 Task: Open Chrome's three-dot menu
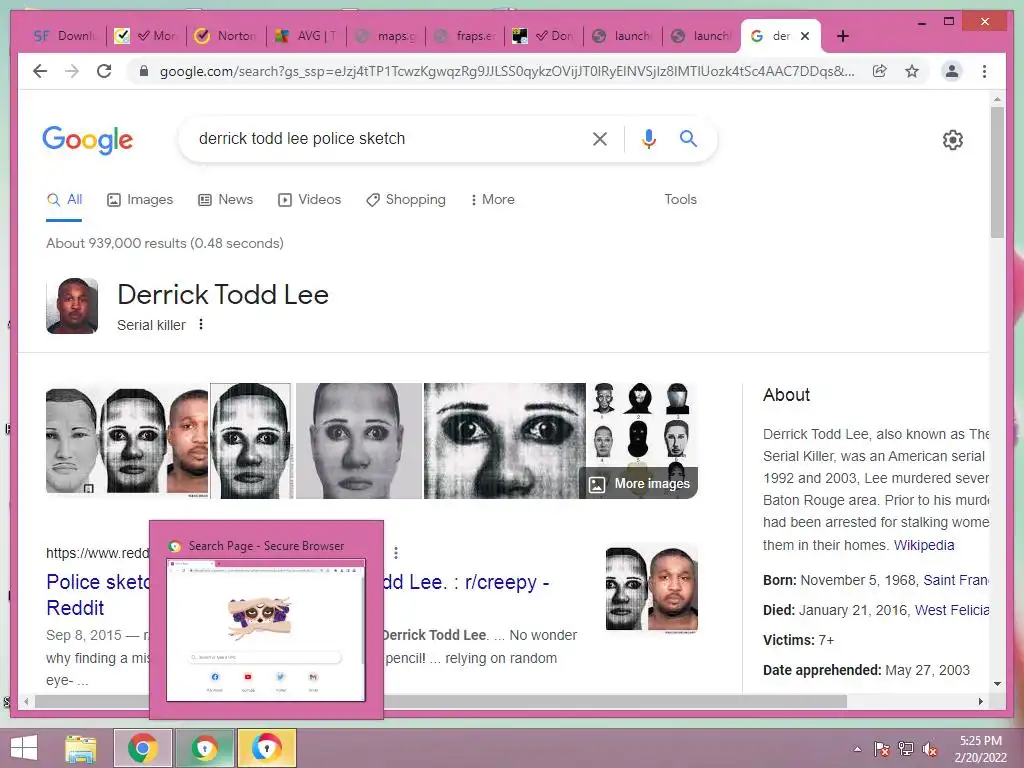point(984,71)
